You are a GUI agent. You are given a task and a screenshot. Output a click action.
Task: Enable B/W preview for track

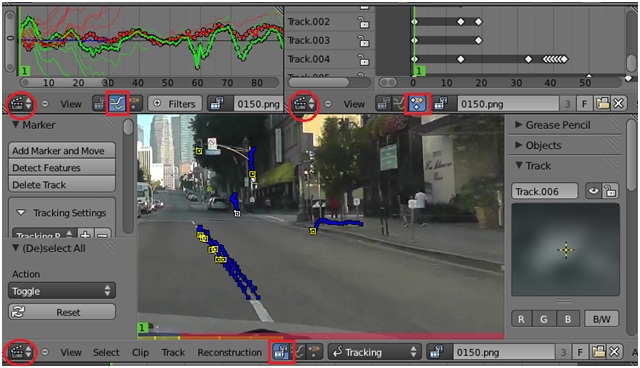pyautogui.click(x=602, y=319)
